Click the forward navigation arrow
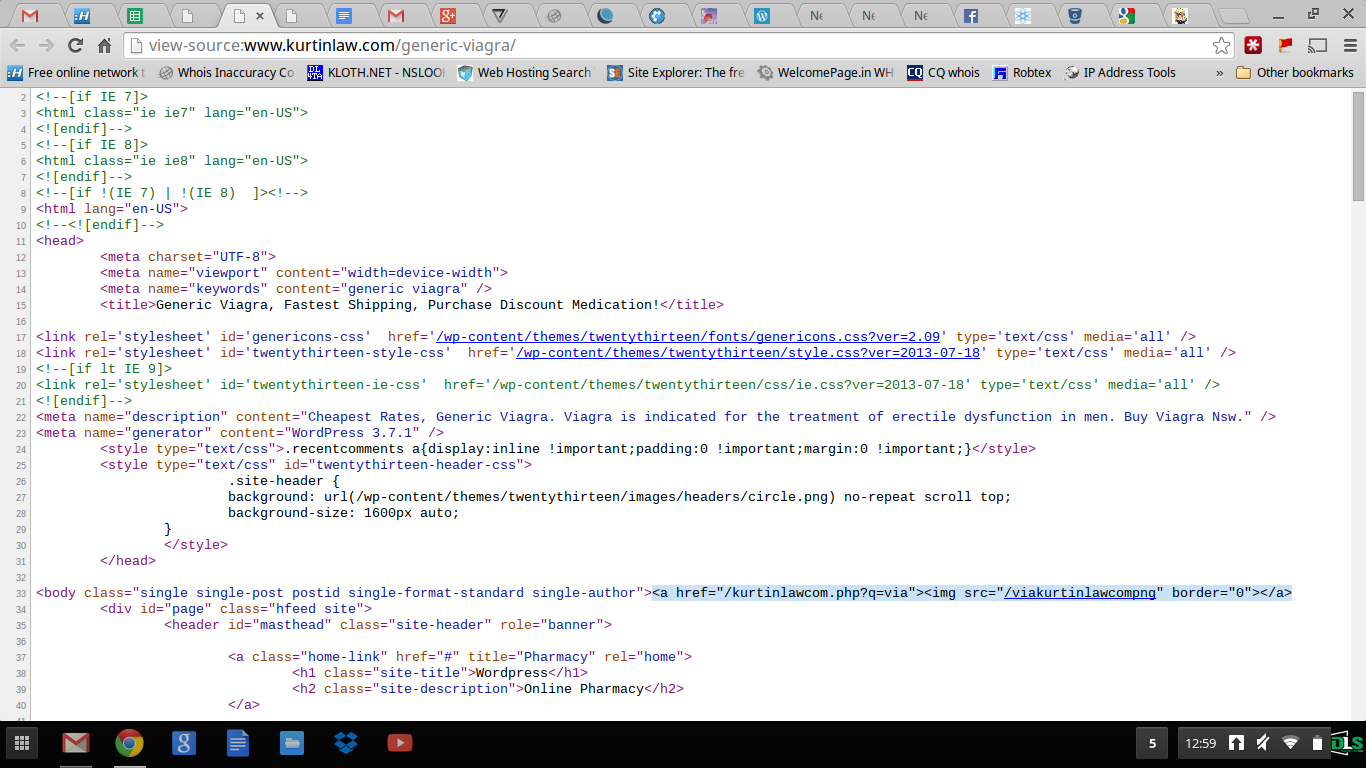 click(47, 45)
